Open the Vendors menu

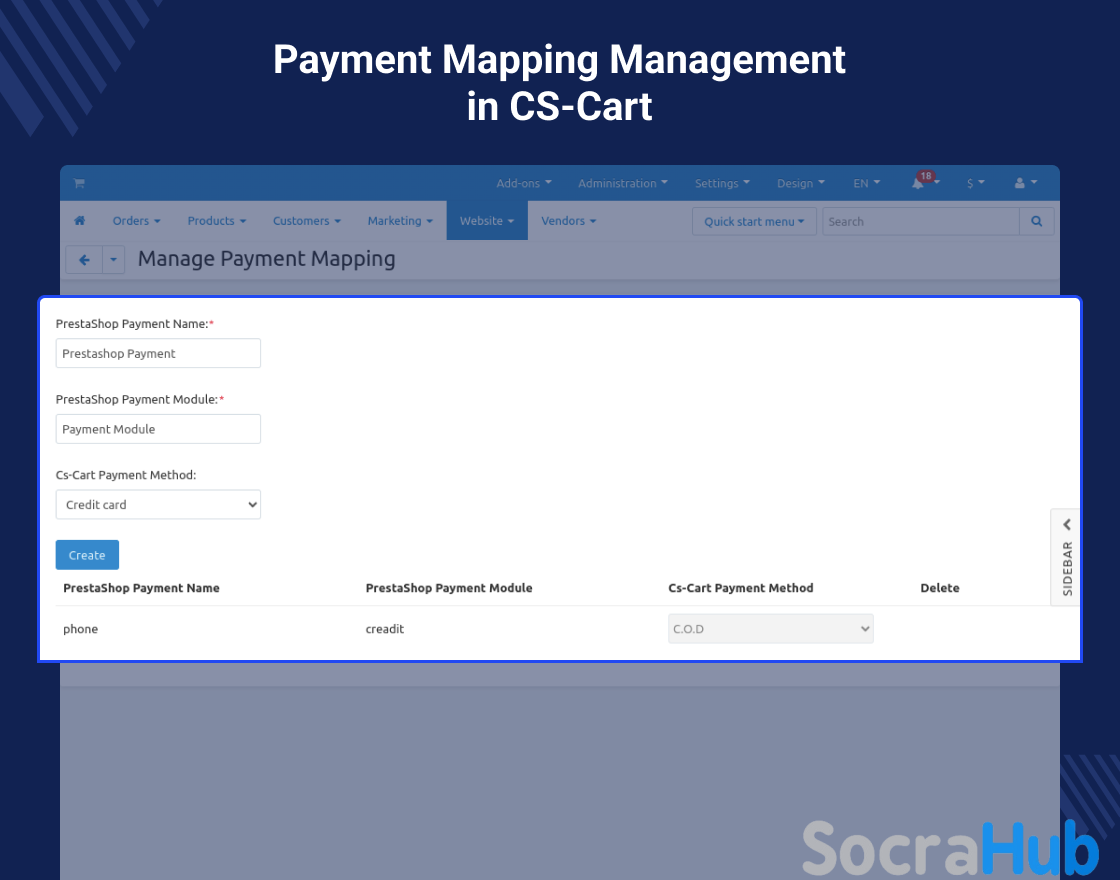[569, 221]
